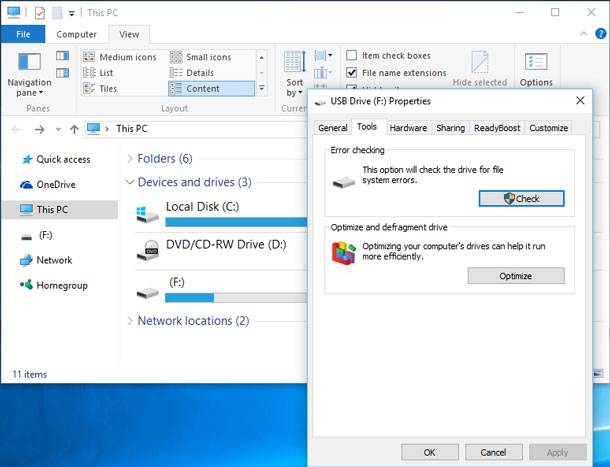Choose Tiles layout
Viewport: 610px width, 467px height.
tap(100, 89)
